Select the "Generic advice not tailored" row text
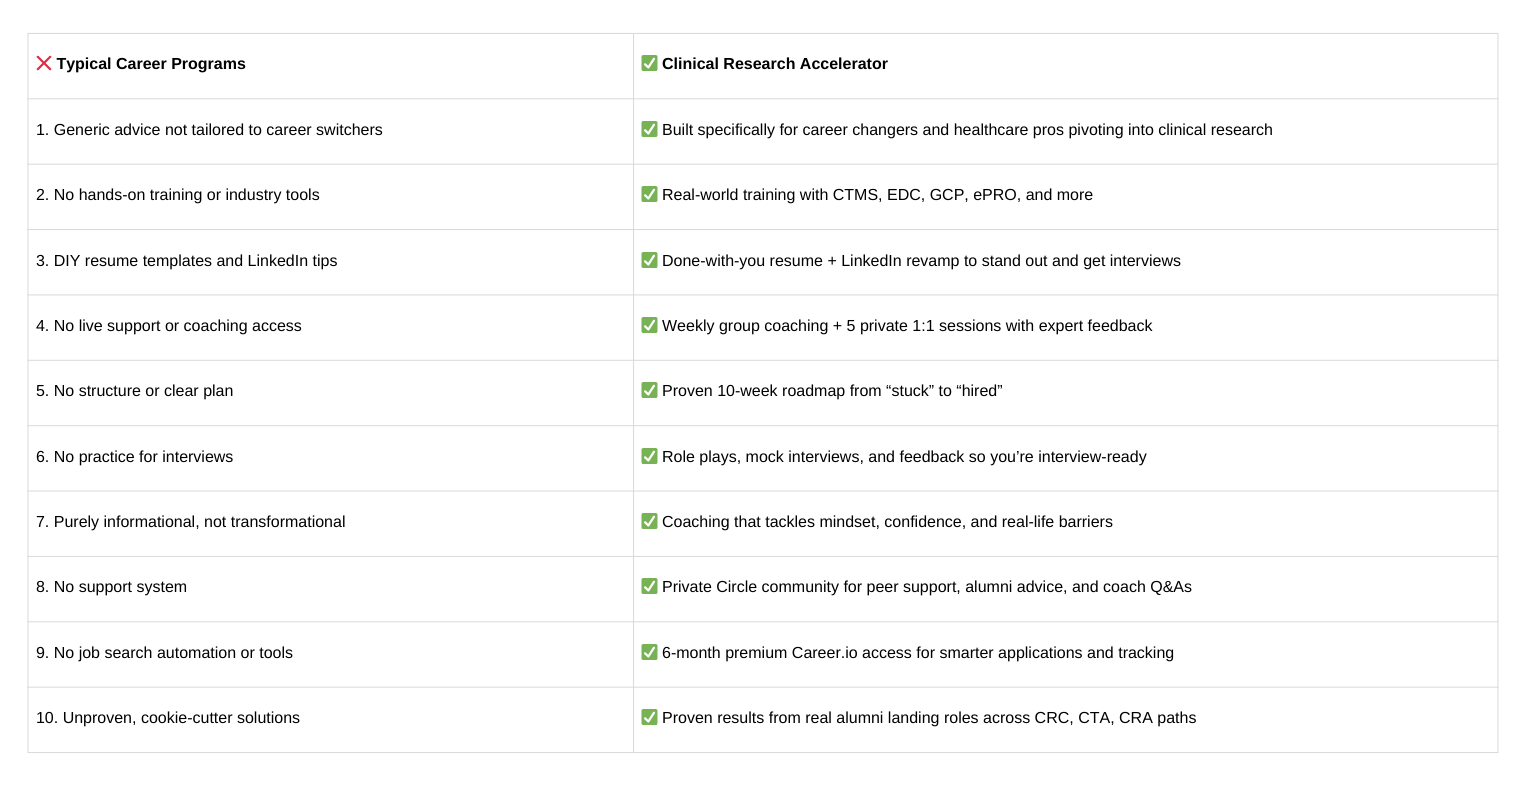 209,130
